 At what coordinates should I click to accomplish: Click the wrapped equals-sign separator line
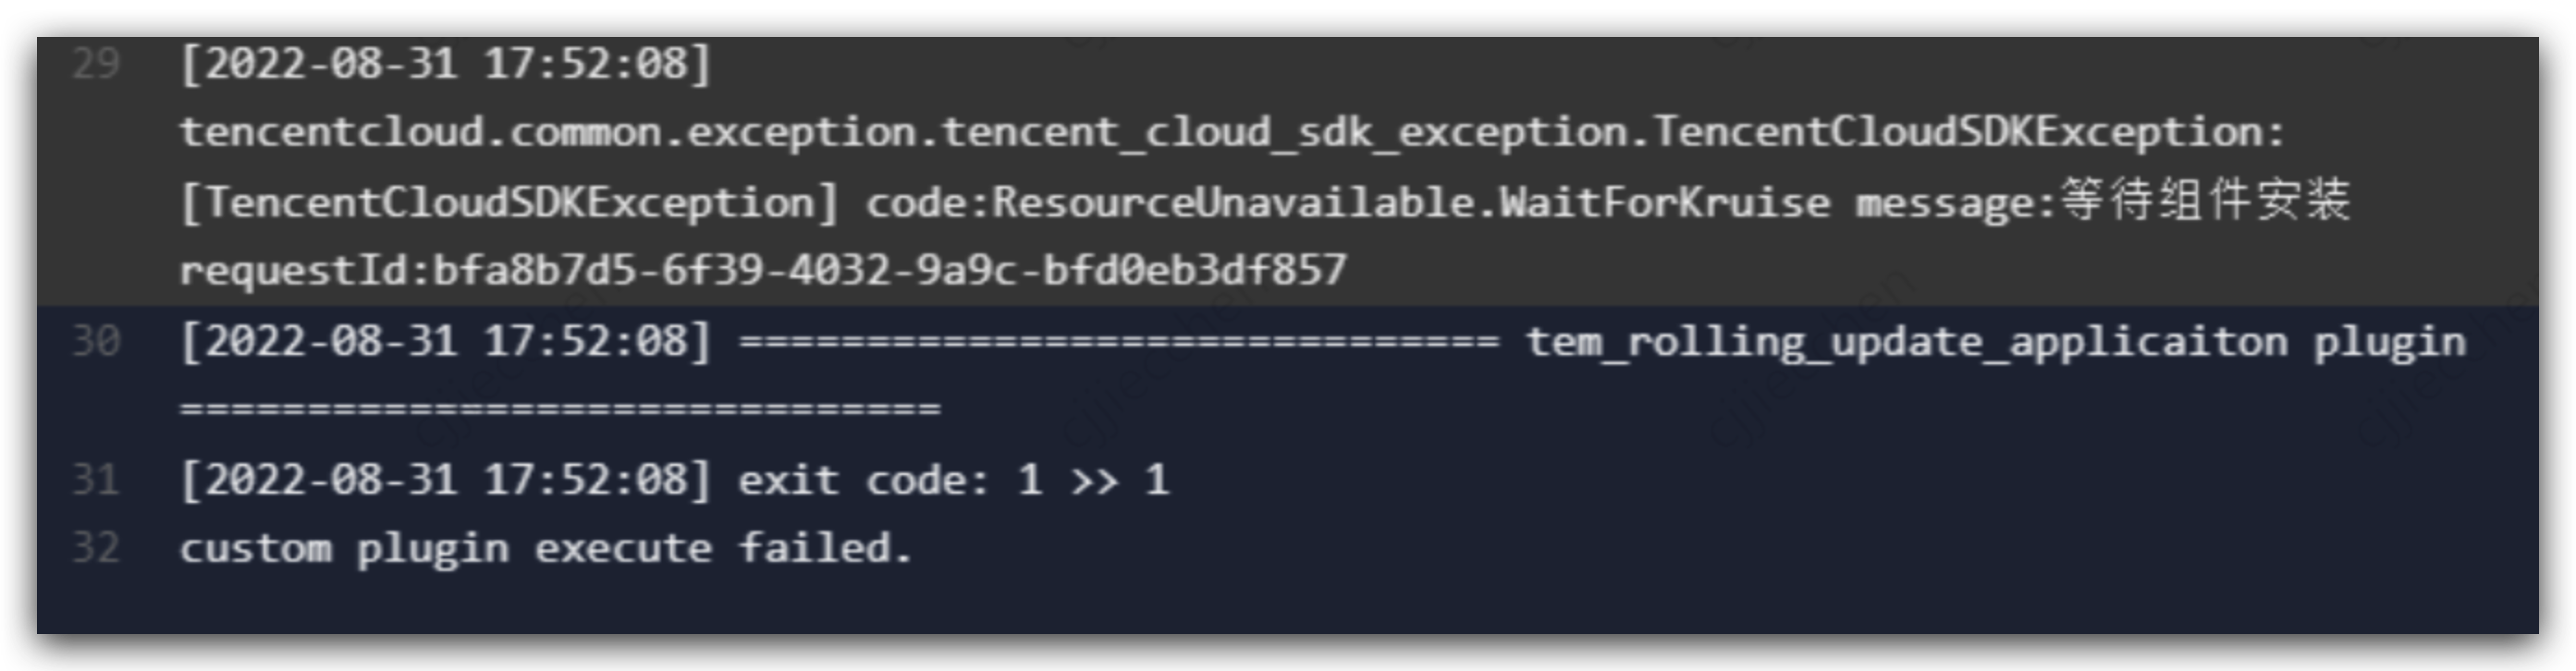tap(560, 409)
